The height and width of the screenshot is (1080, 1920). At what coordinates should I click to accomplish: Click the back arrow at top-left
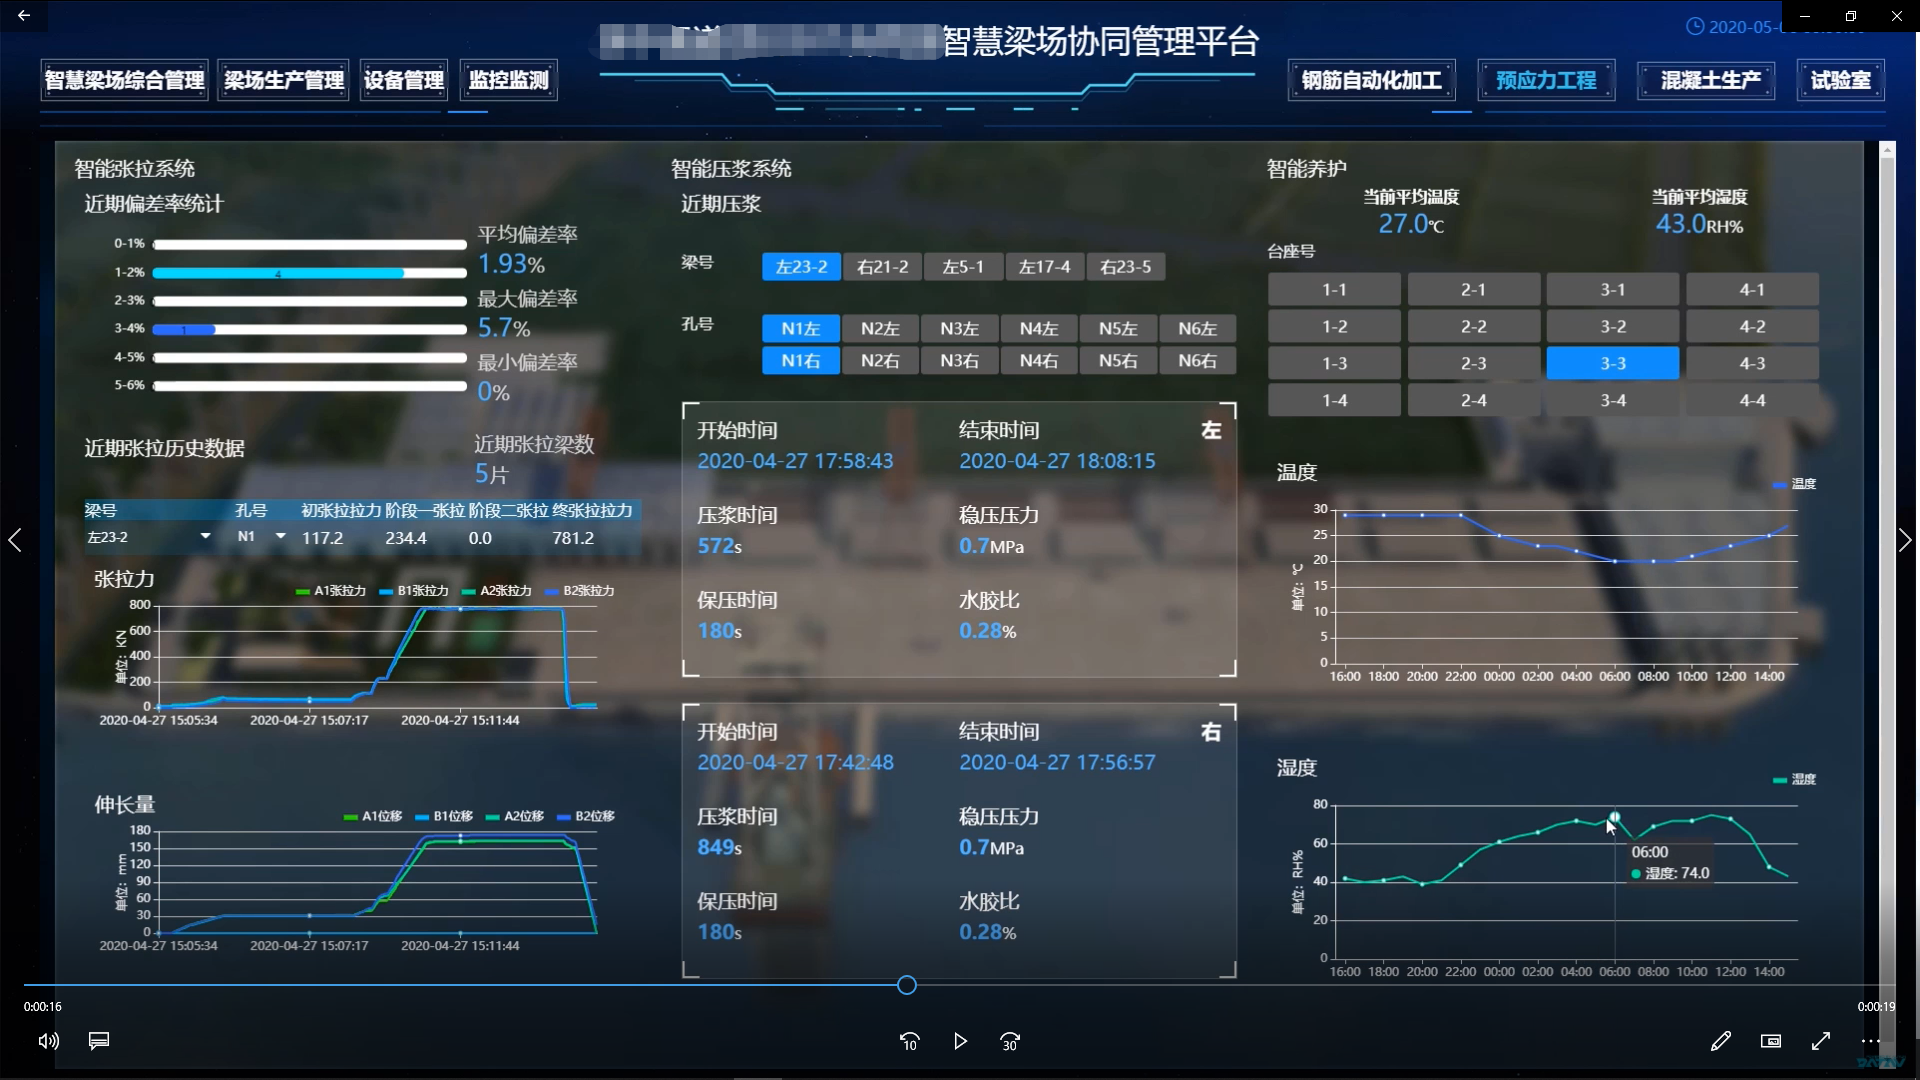coord(24,15)
